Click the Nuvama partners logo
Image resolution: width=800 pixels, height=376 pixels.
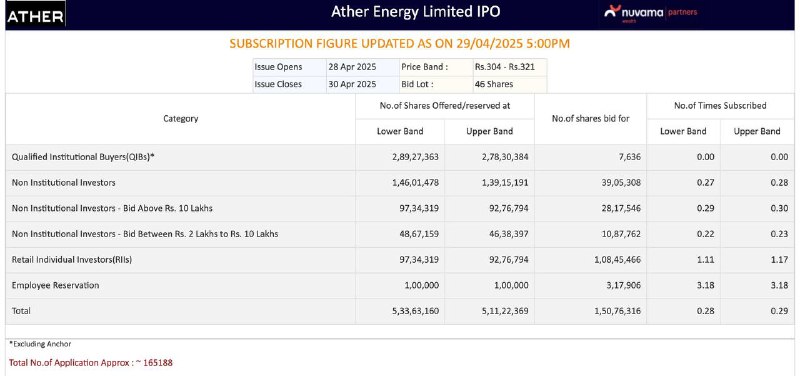[650, 13]
